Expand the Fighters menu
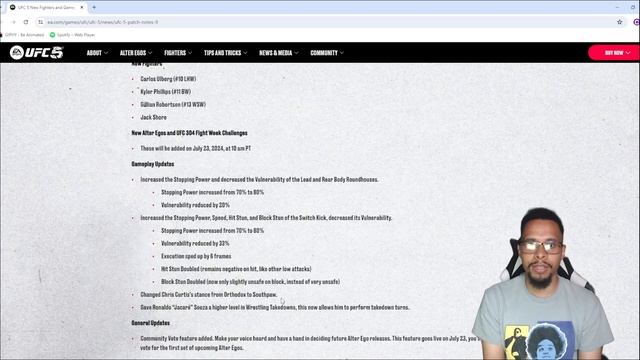 tap(178, 53)
